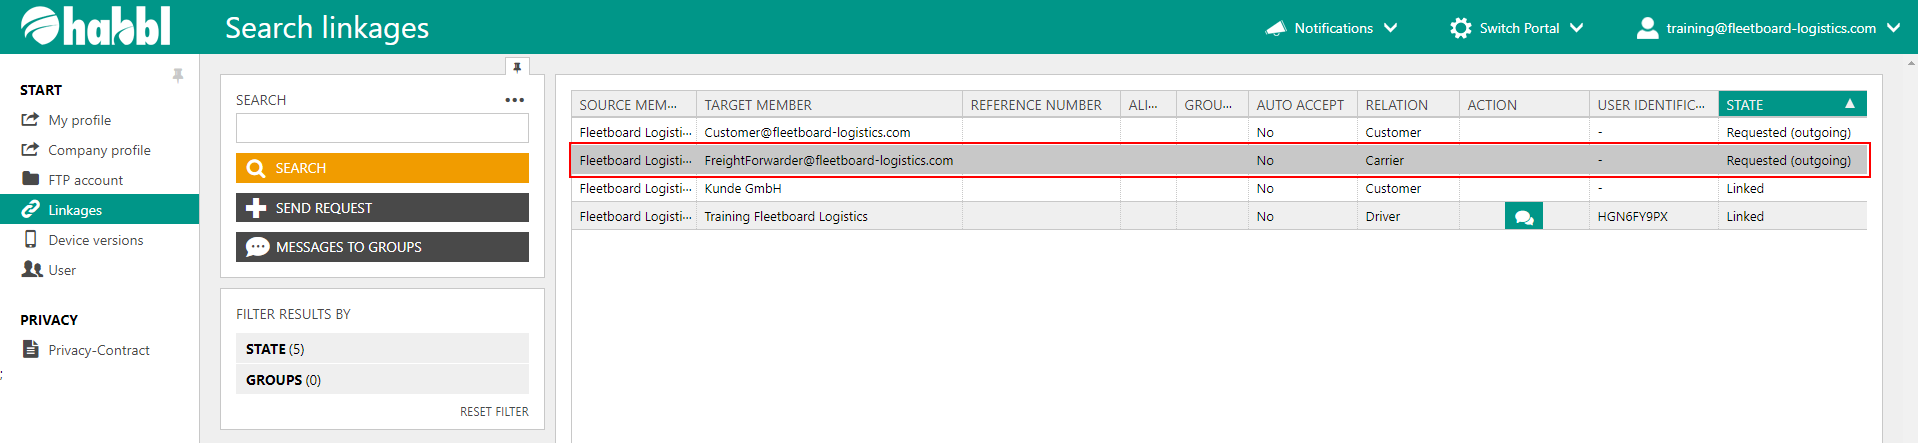Screen dimensions: 1918x443
Task: Click the sidebar pin icon
Action: [x=178, y=75]
